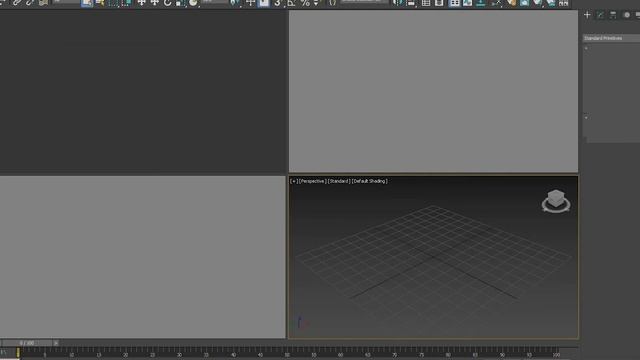Click Render Production teapot
640x360 pixels.
click(538, 3)
